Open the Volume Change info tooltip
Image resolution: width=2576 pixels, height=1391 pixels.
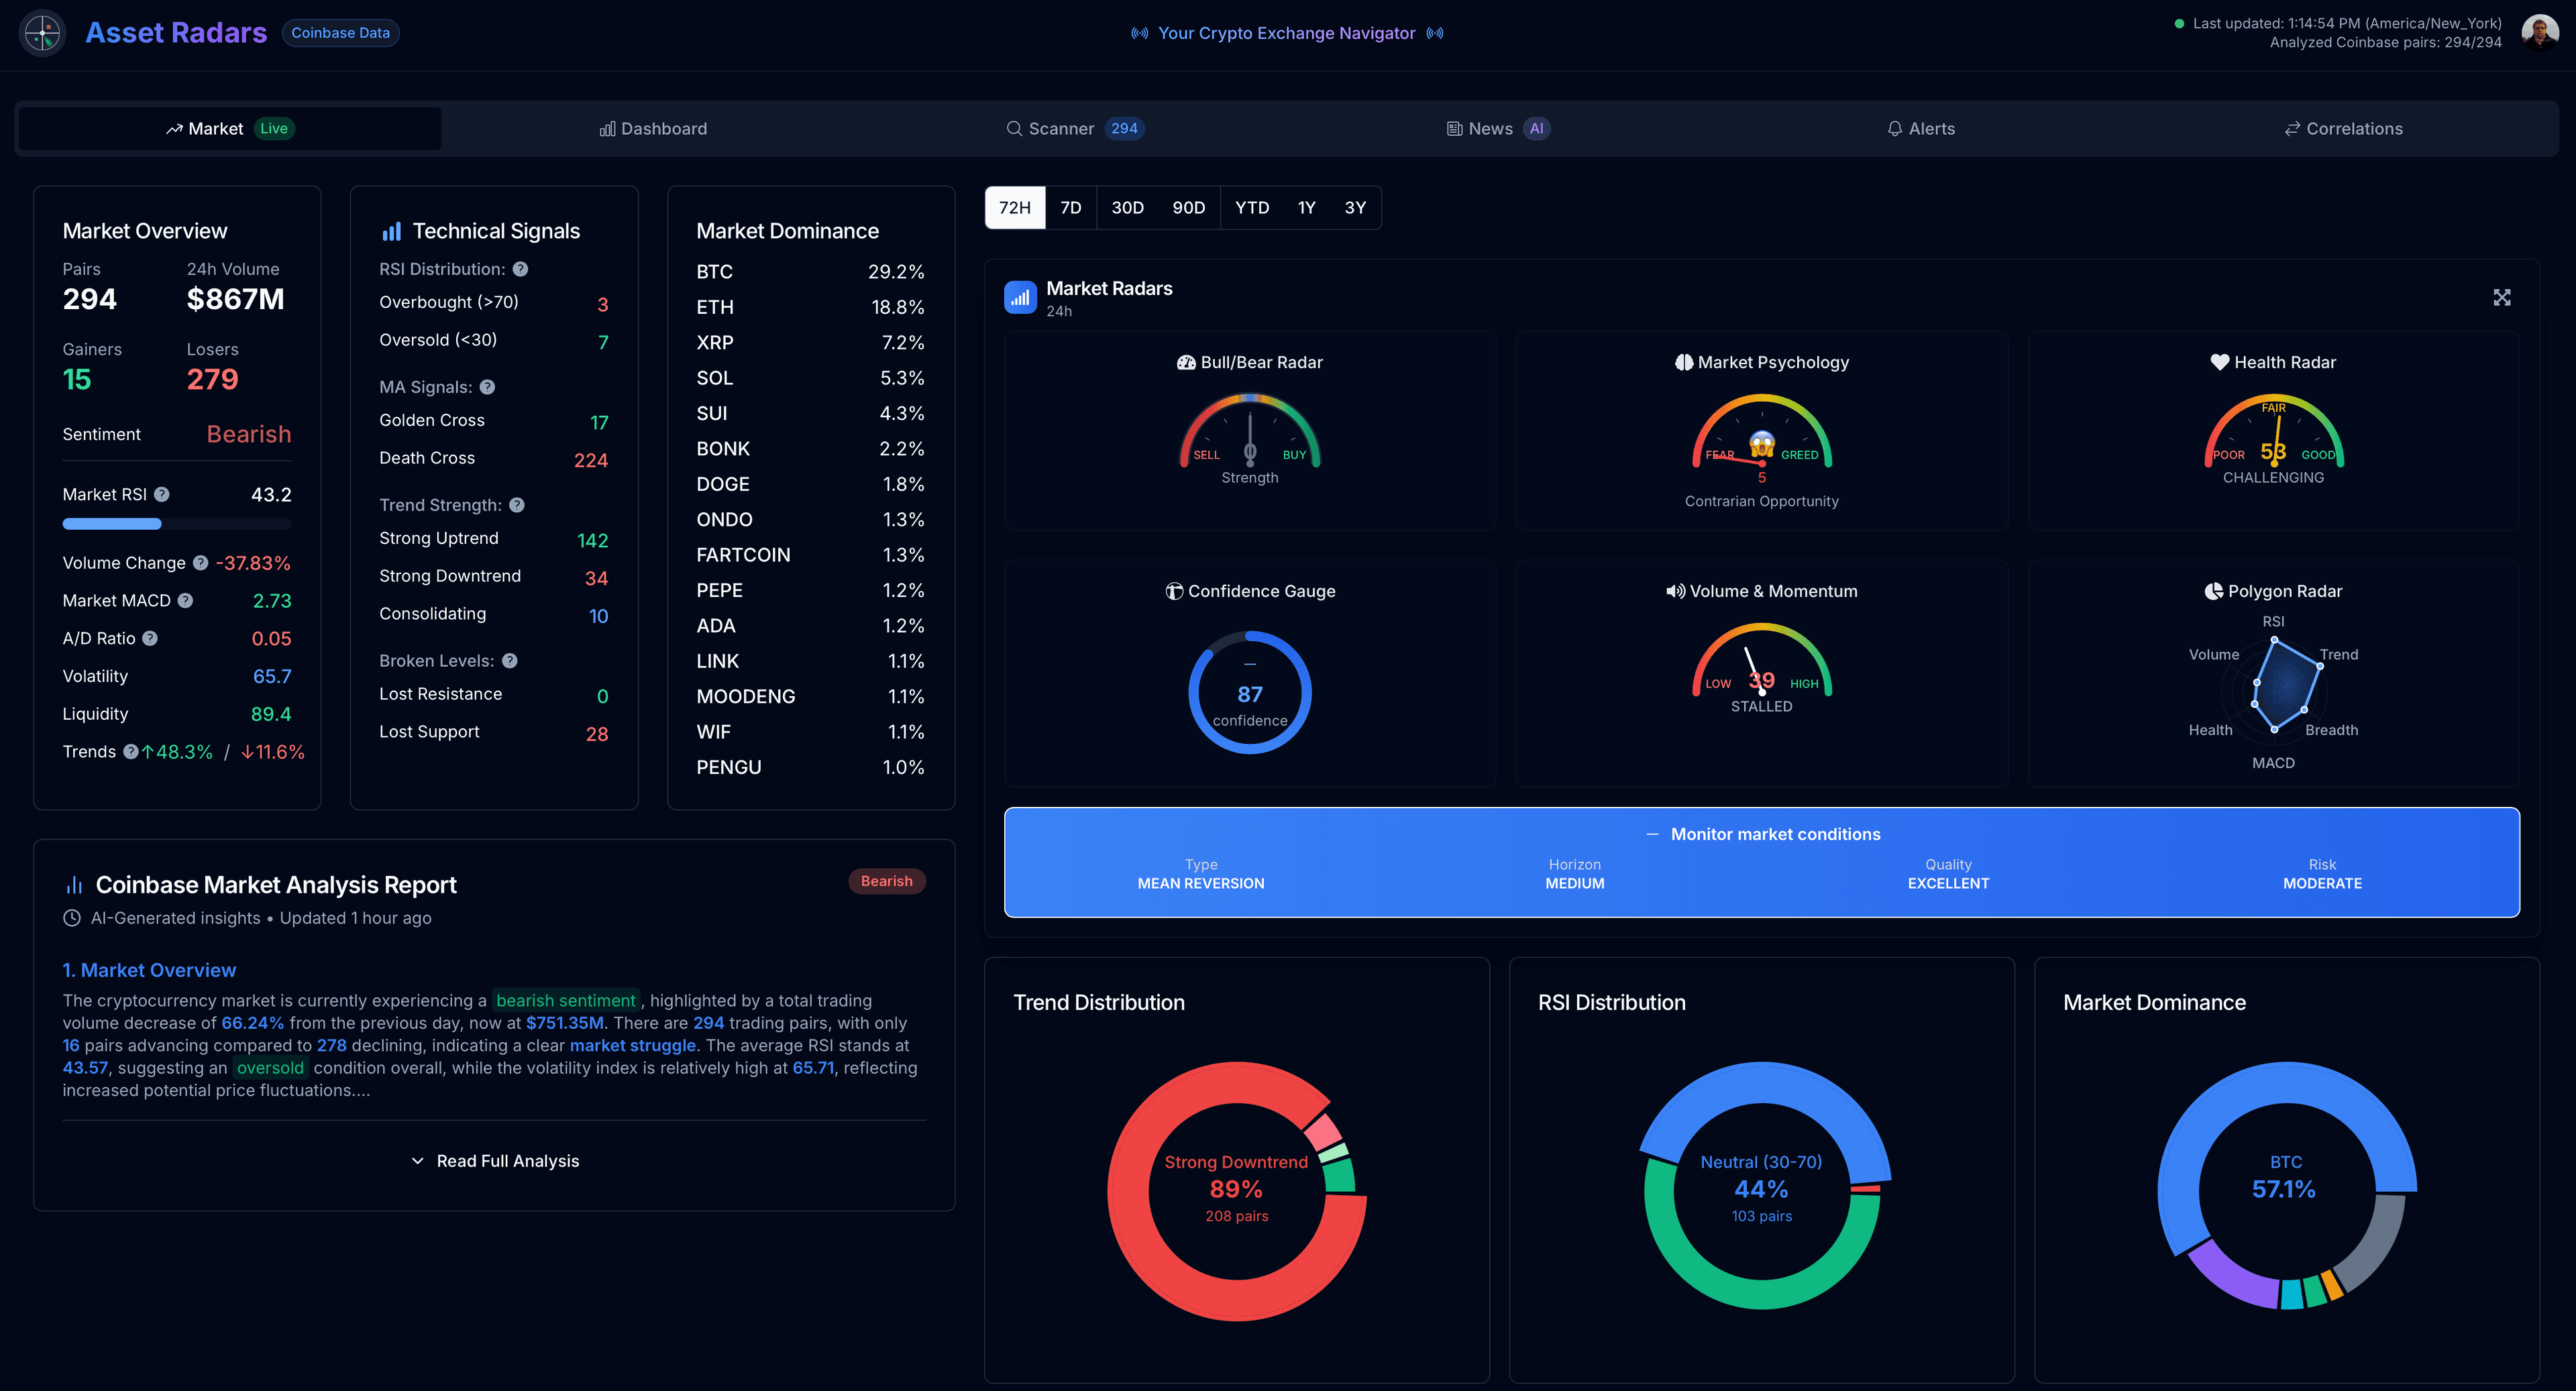[200, 562]
